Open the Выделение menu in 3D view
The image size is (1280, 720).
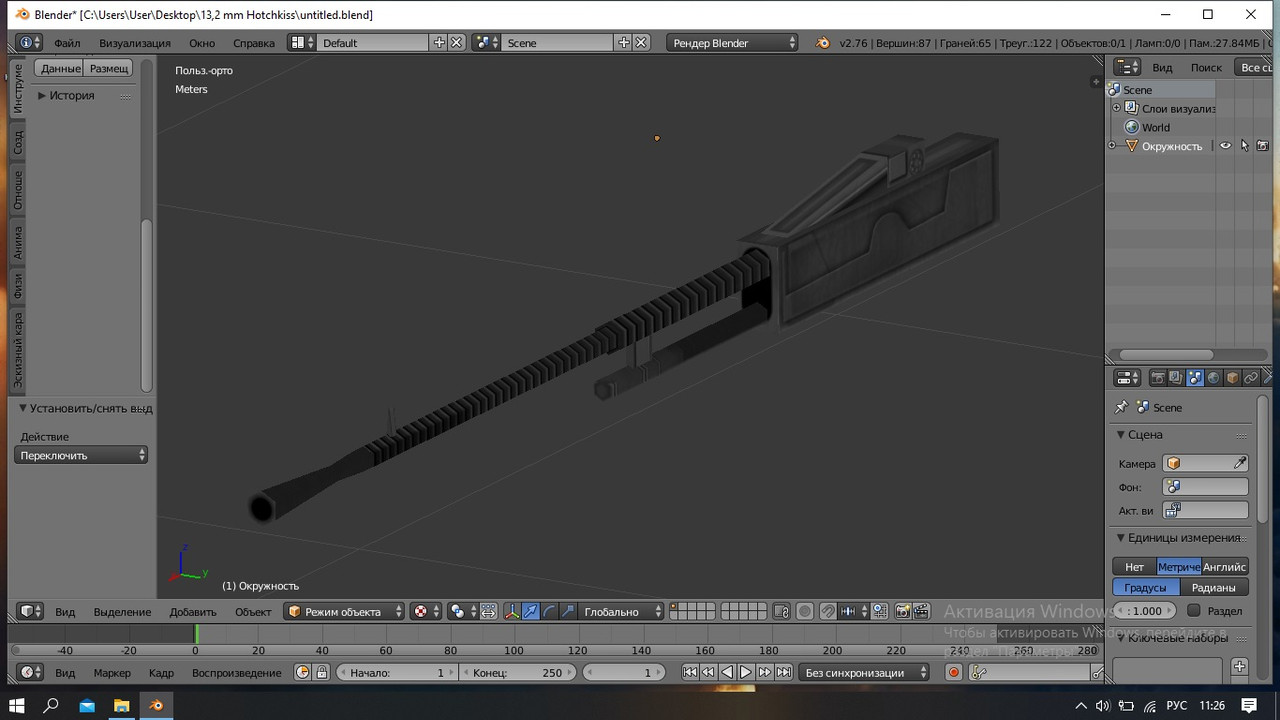click(122, 612)
